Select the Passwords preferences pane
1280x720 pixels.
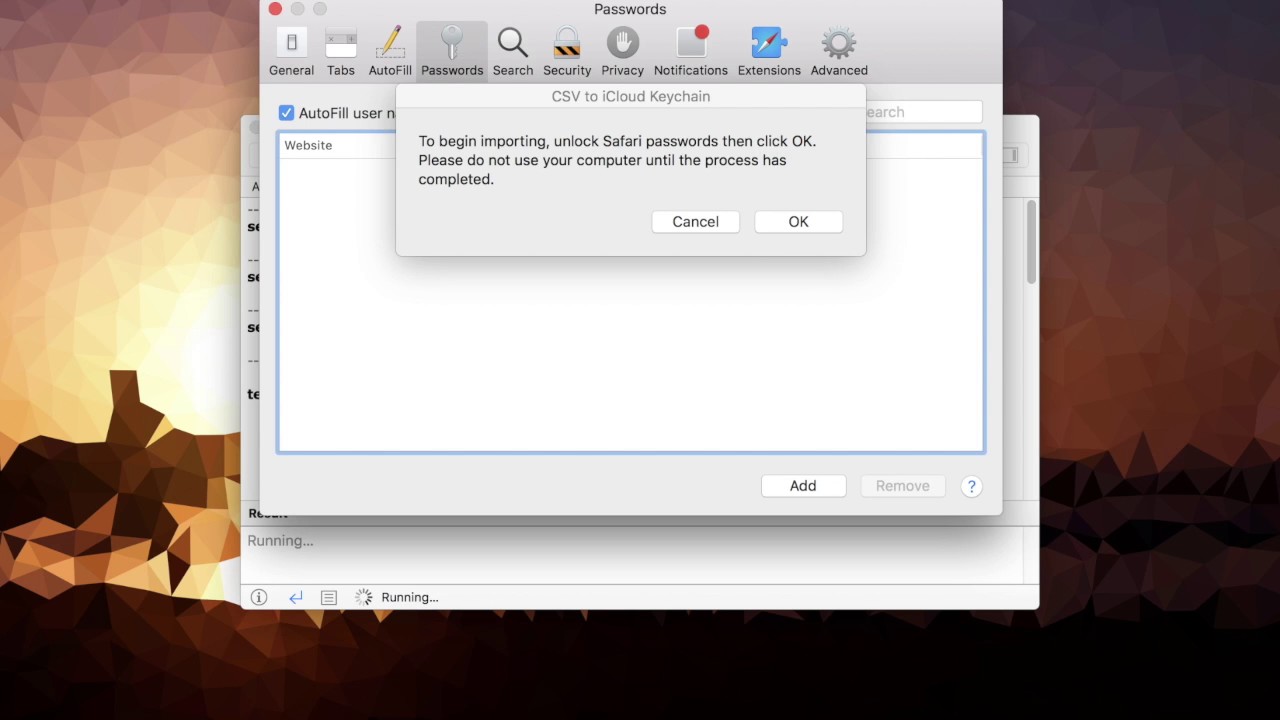point(452,52)
